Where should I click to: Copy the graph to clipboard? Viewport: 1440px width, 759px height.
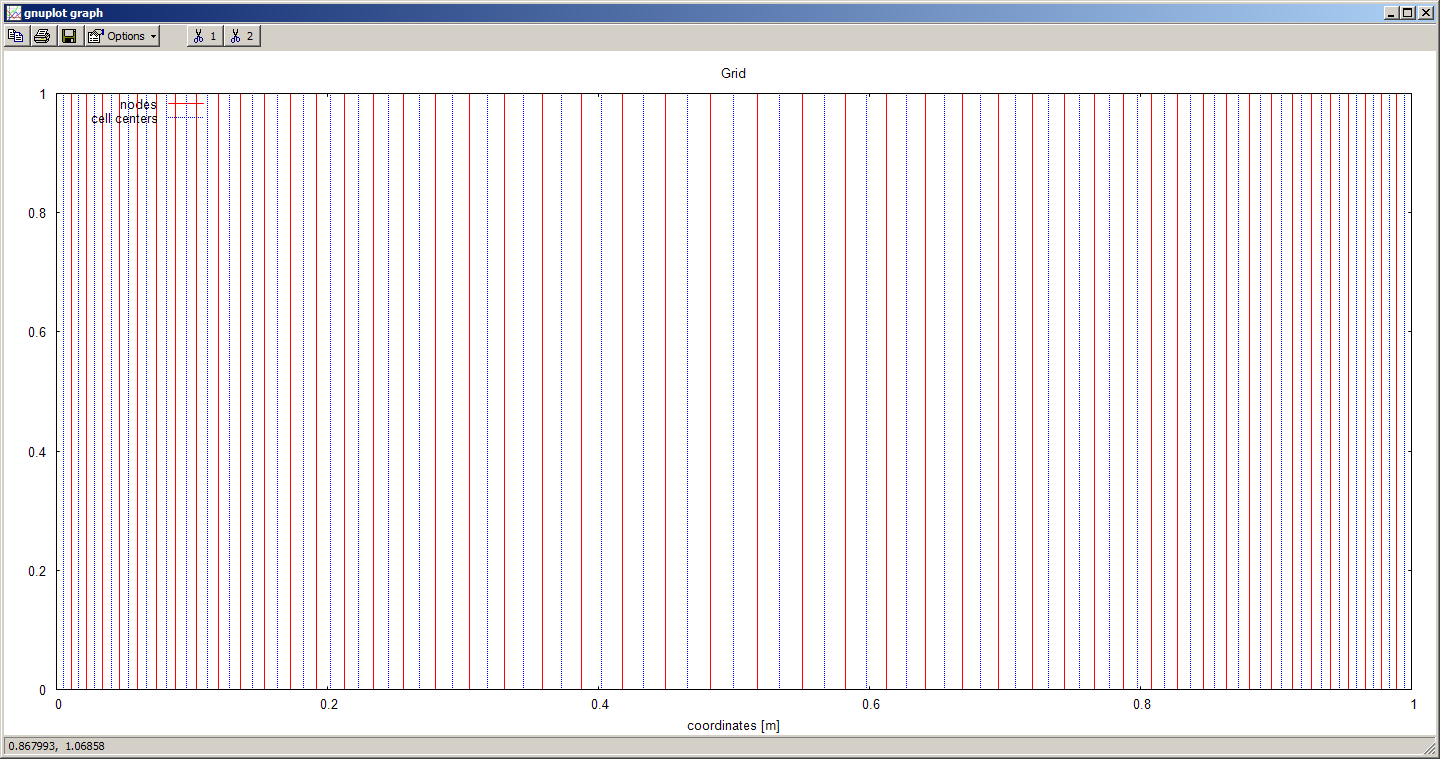click(16, 36)
